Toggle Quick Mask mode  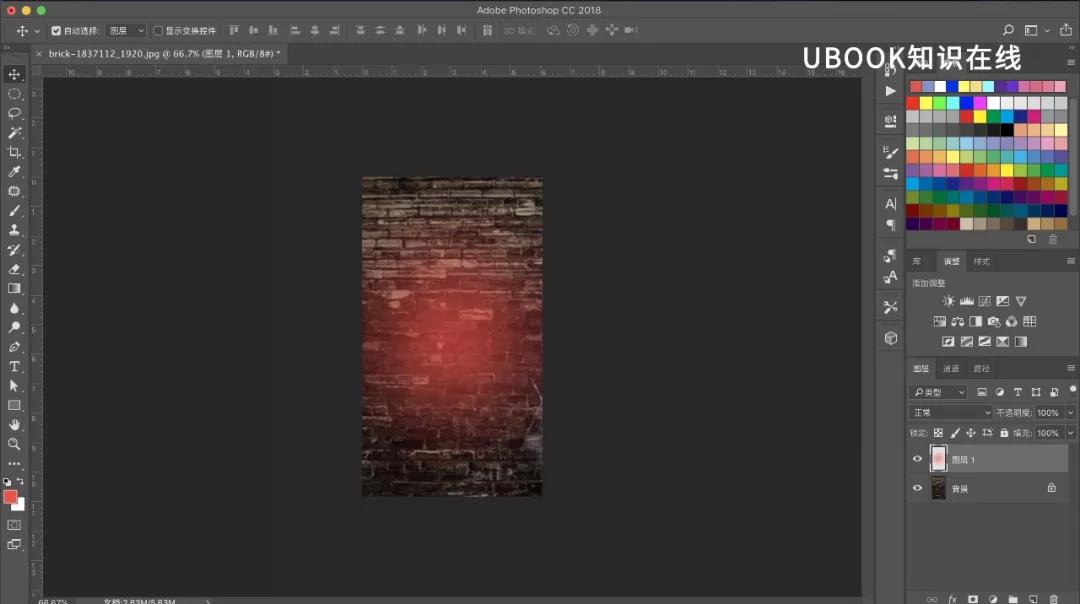pos(14,525)
